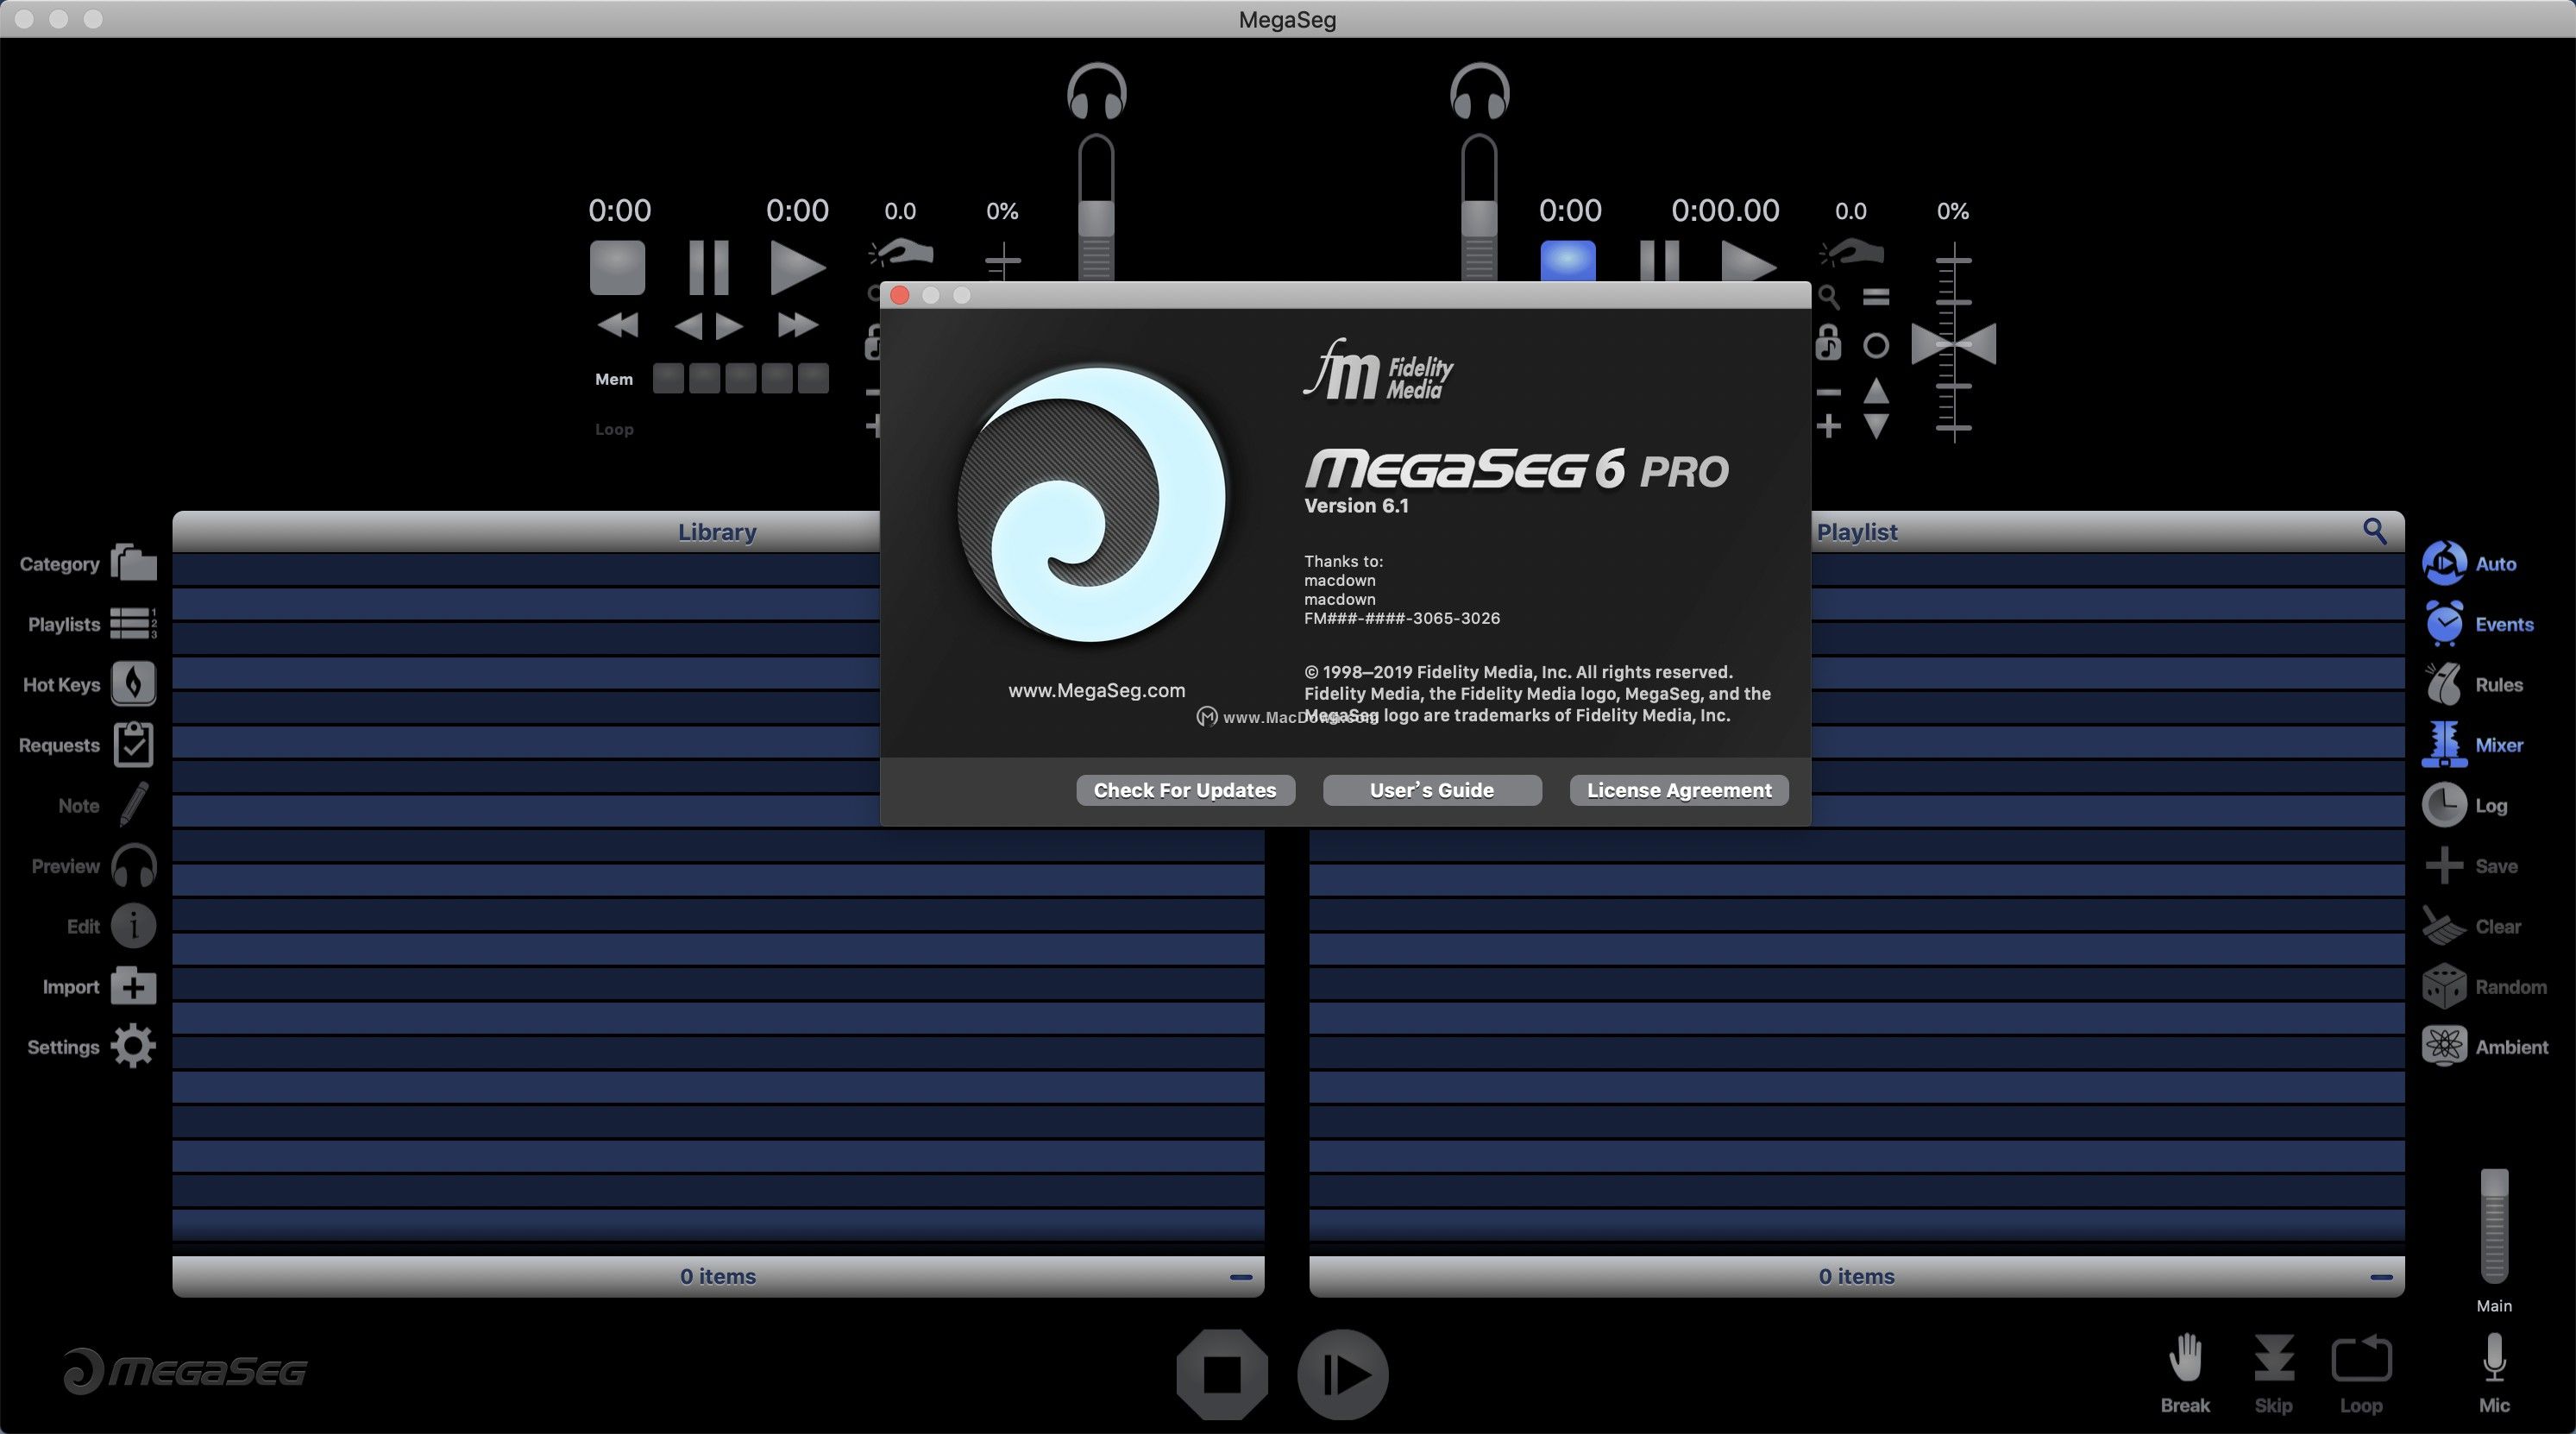2576x1434 pixels.
Task: Click the Playlist 0 items status
Action: [x=1856, y=1276]
